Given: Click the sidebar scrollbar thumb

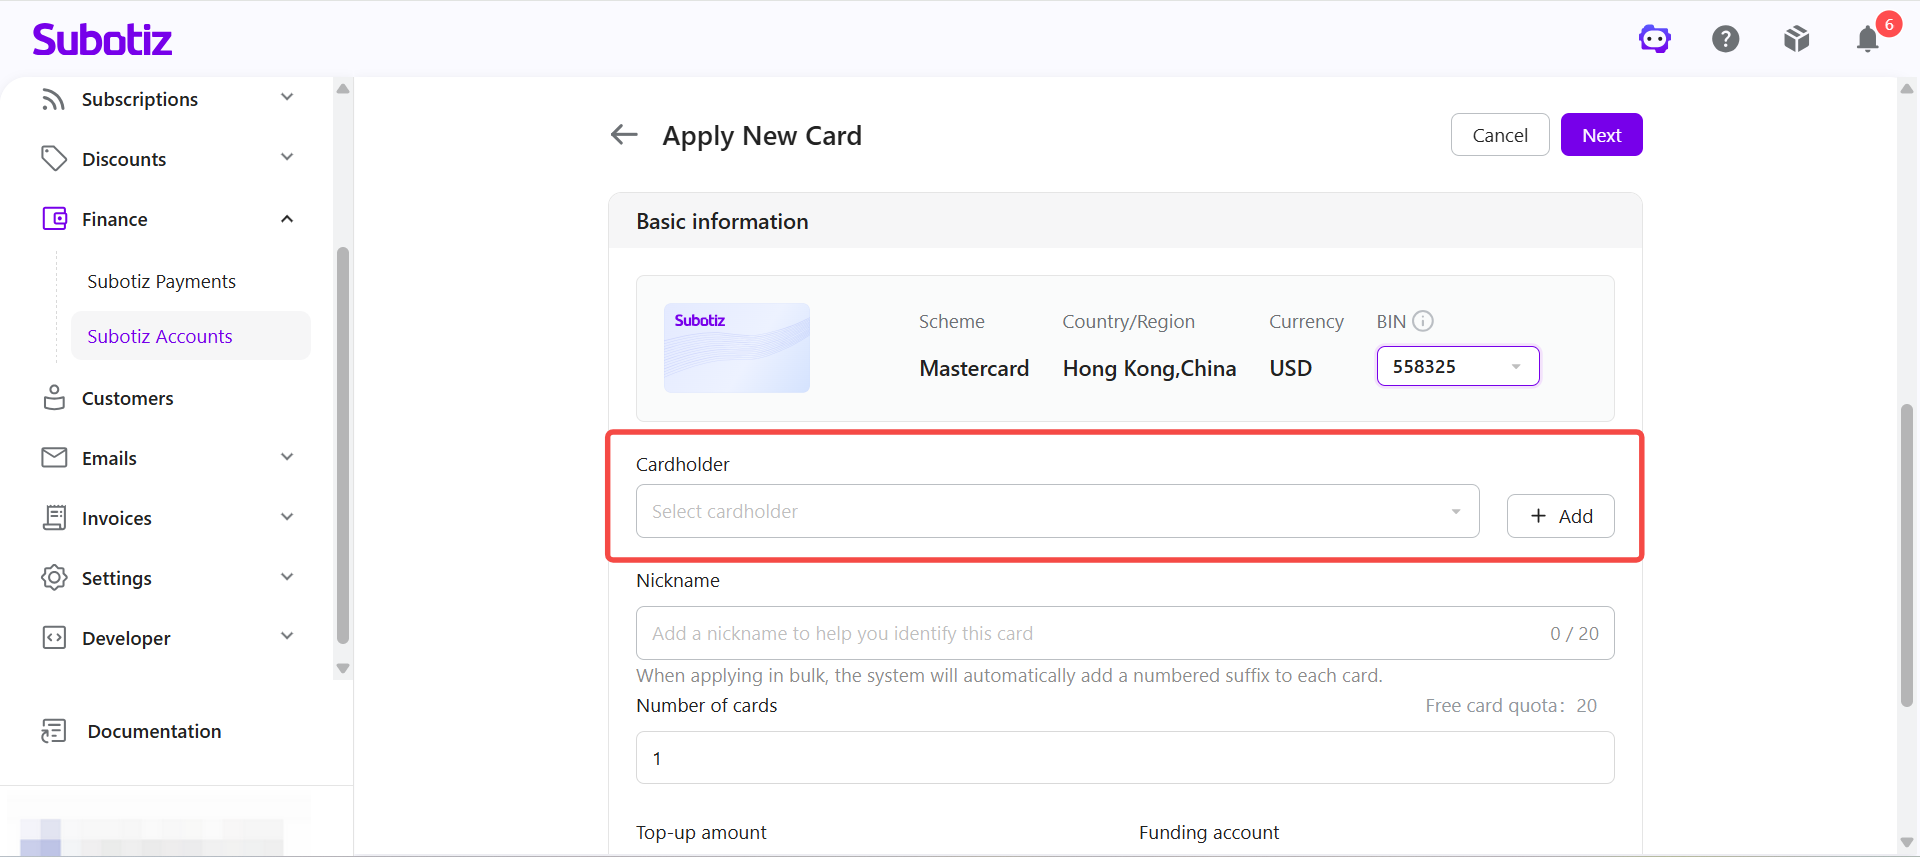Looking at the screenshot, I should [343, 445].
